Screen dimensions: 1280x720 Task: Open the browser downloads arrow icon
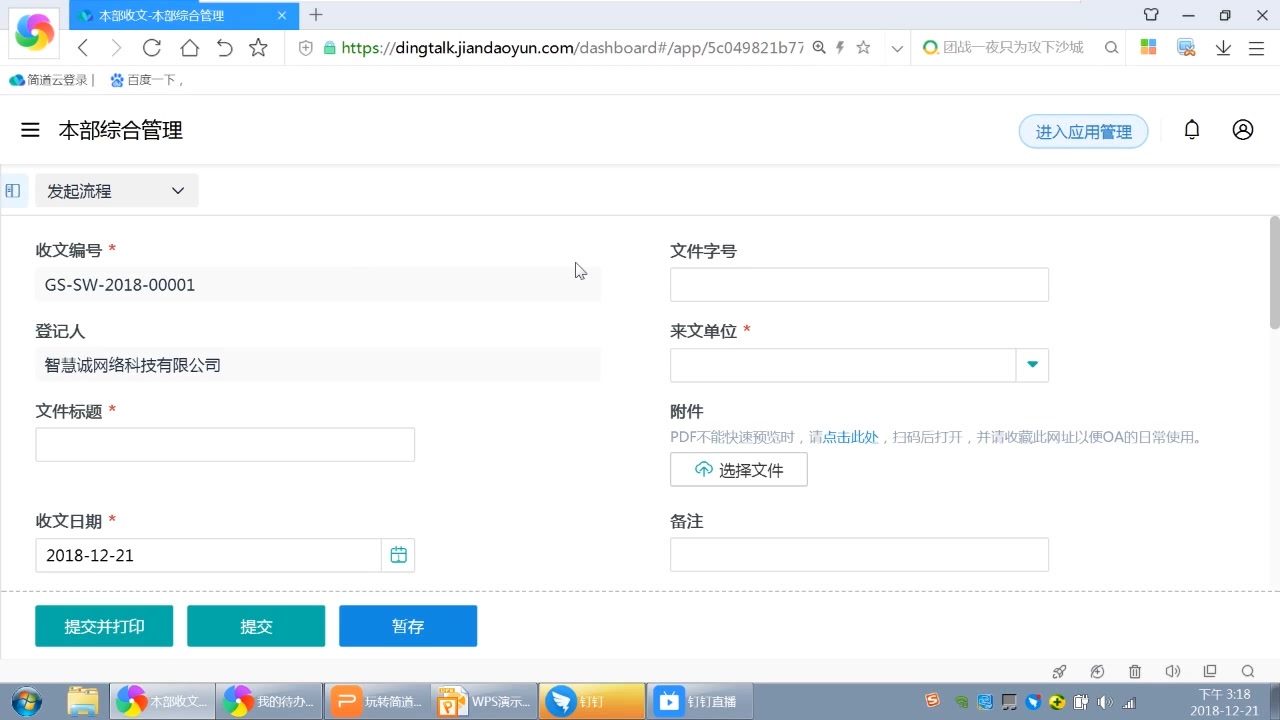pyautogui.click(x=1223, y=48)
